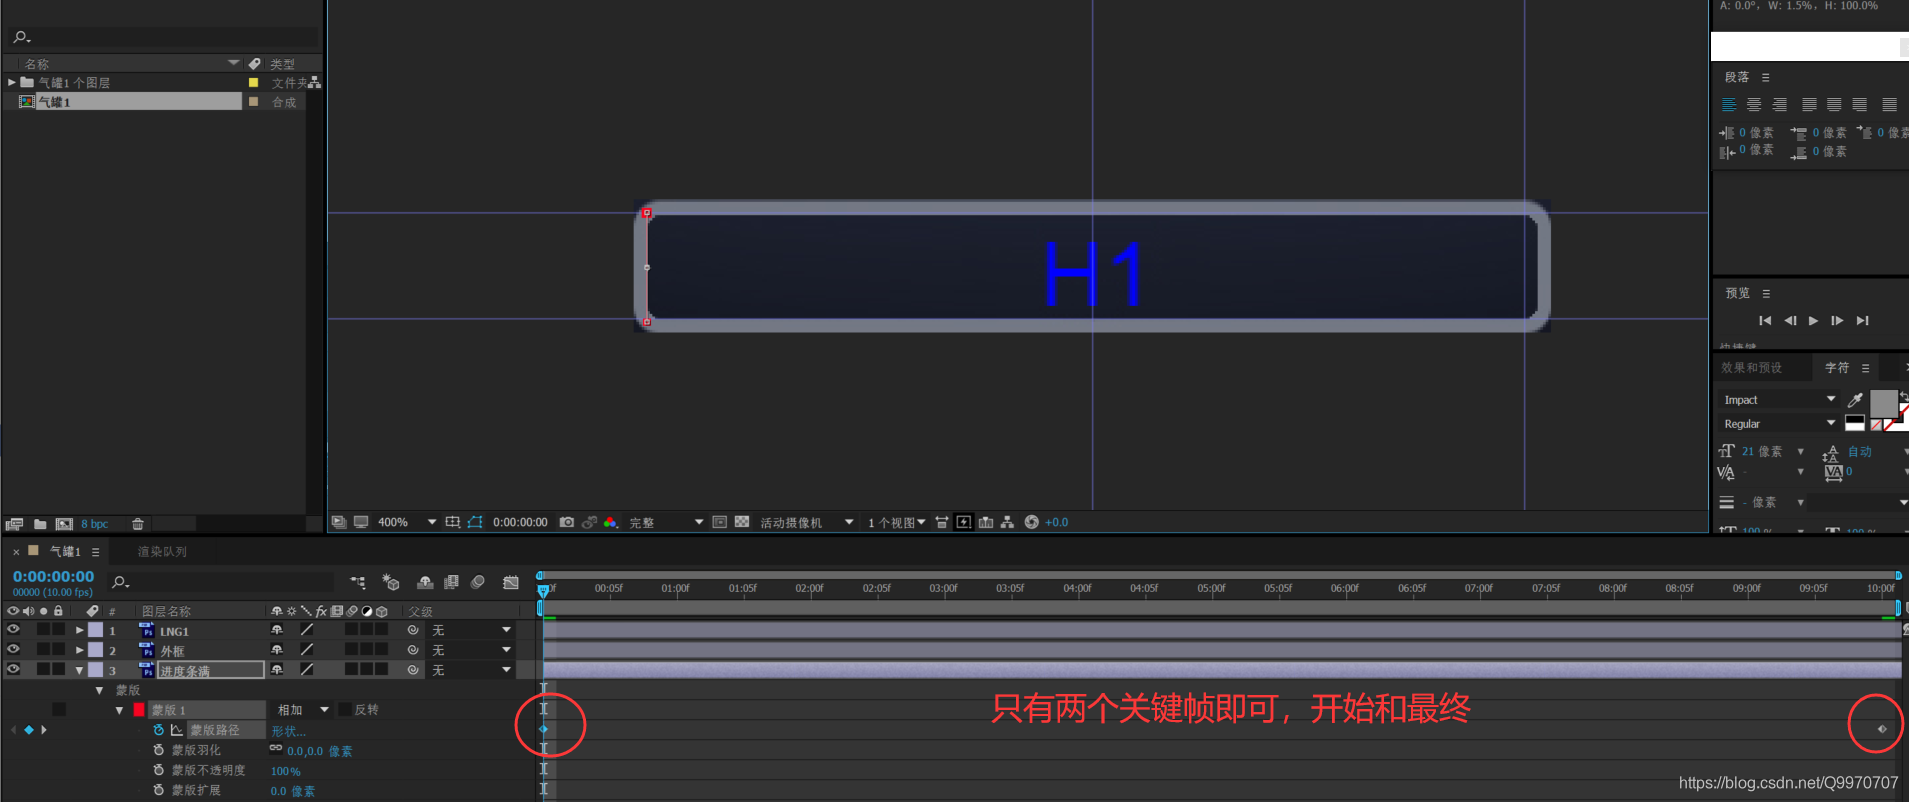Toggle the shy switch on the LNG1 layer
The width and height of the screenshot is (1909, 802).
pos(277,630)
